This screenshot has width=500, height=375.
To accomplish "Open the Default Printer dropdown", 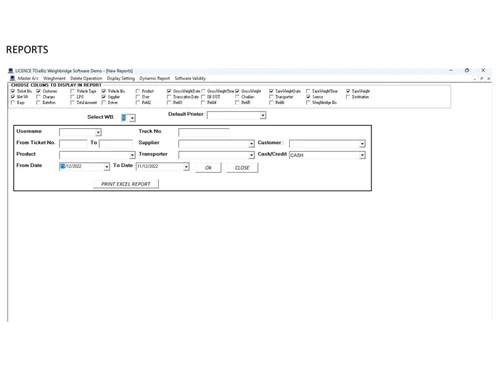I will point(263,115).
